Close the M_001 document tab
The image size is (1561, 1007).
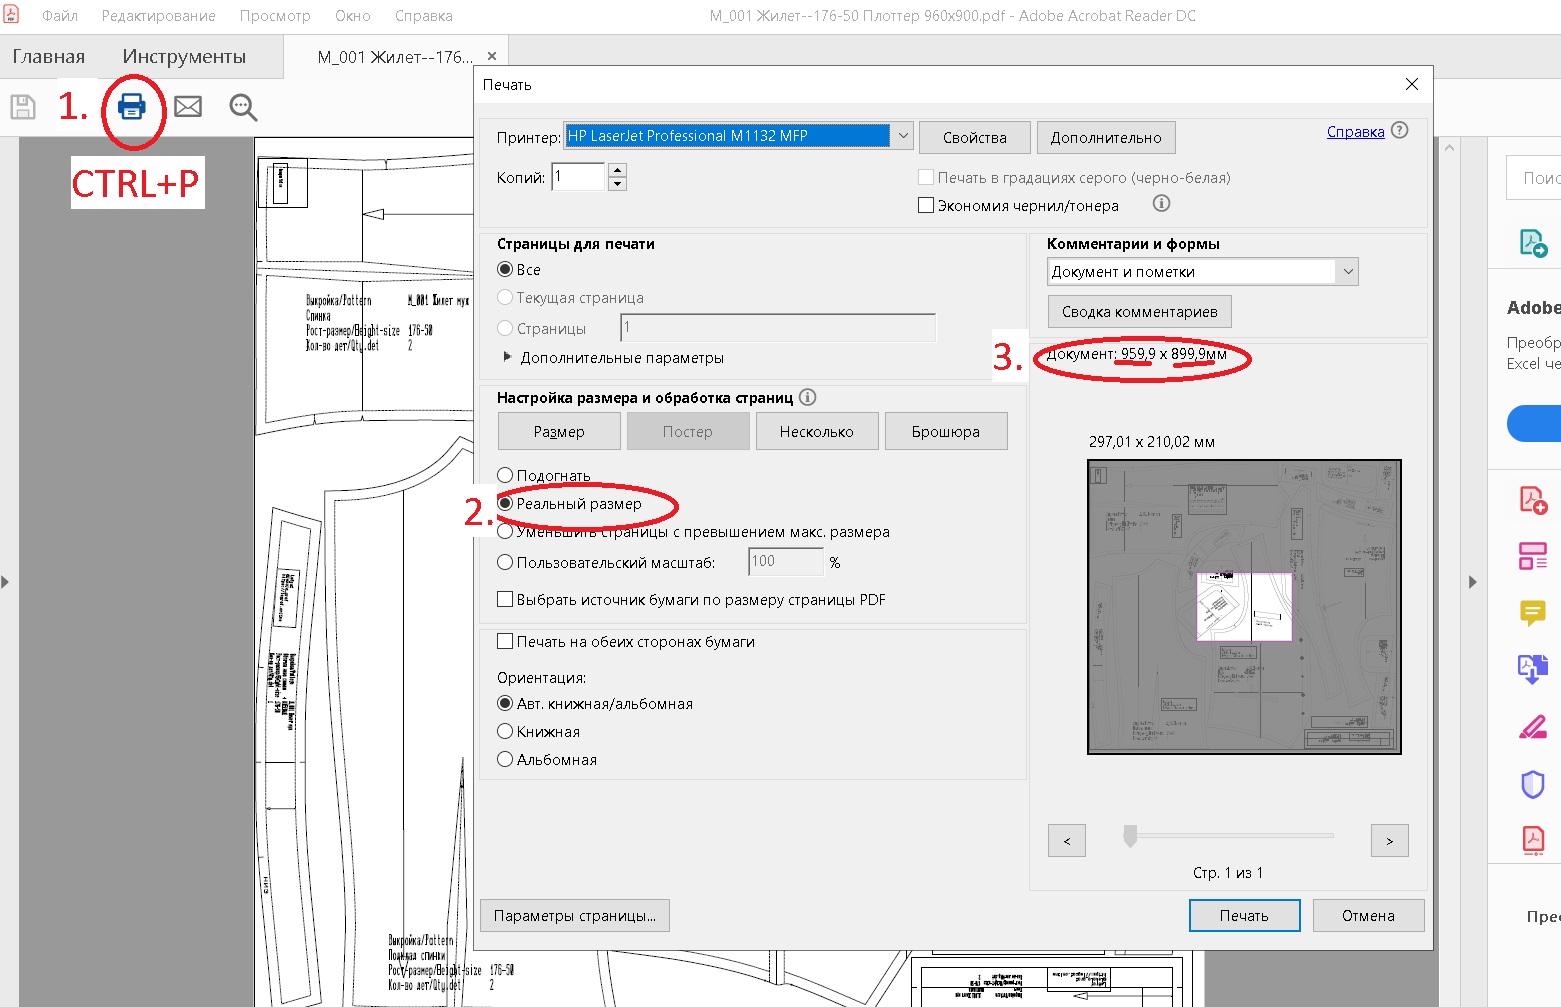tap(491, 56)
